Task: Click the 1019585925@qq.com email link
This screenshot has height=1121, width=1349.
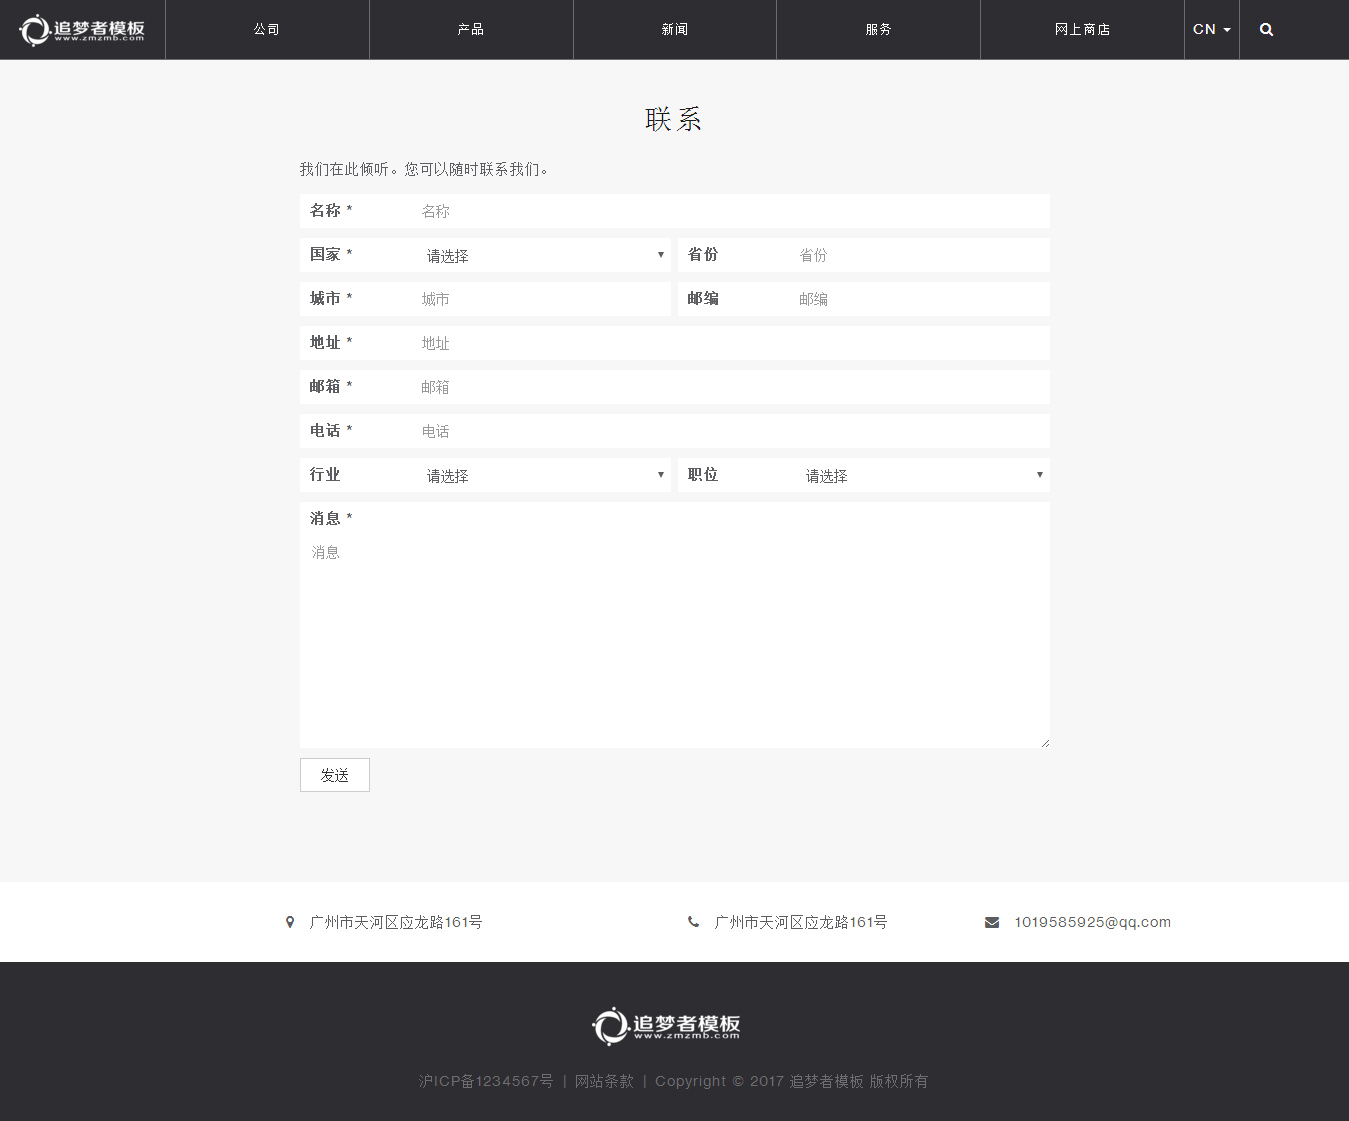Action: (x=1092, y=922)
